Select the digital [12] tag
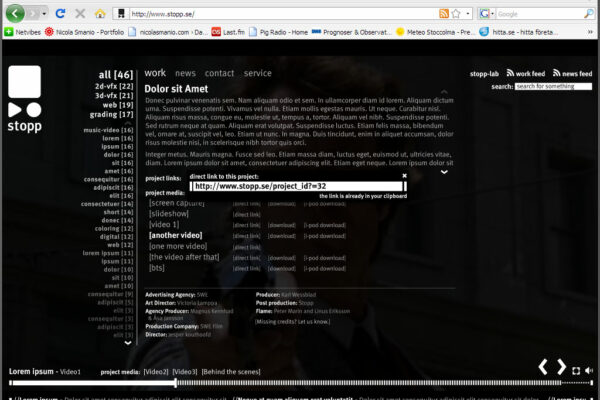 pyautogui.click(x=116, y=237)
